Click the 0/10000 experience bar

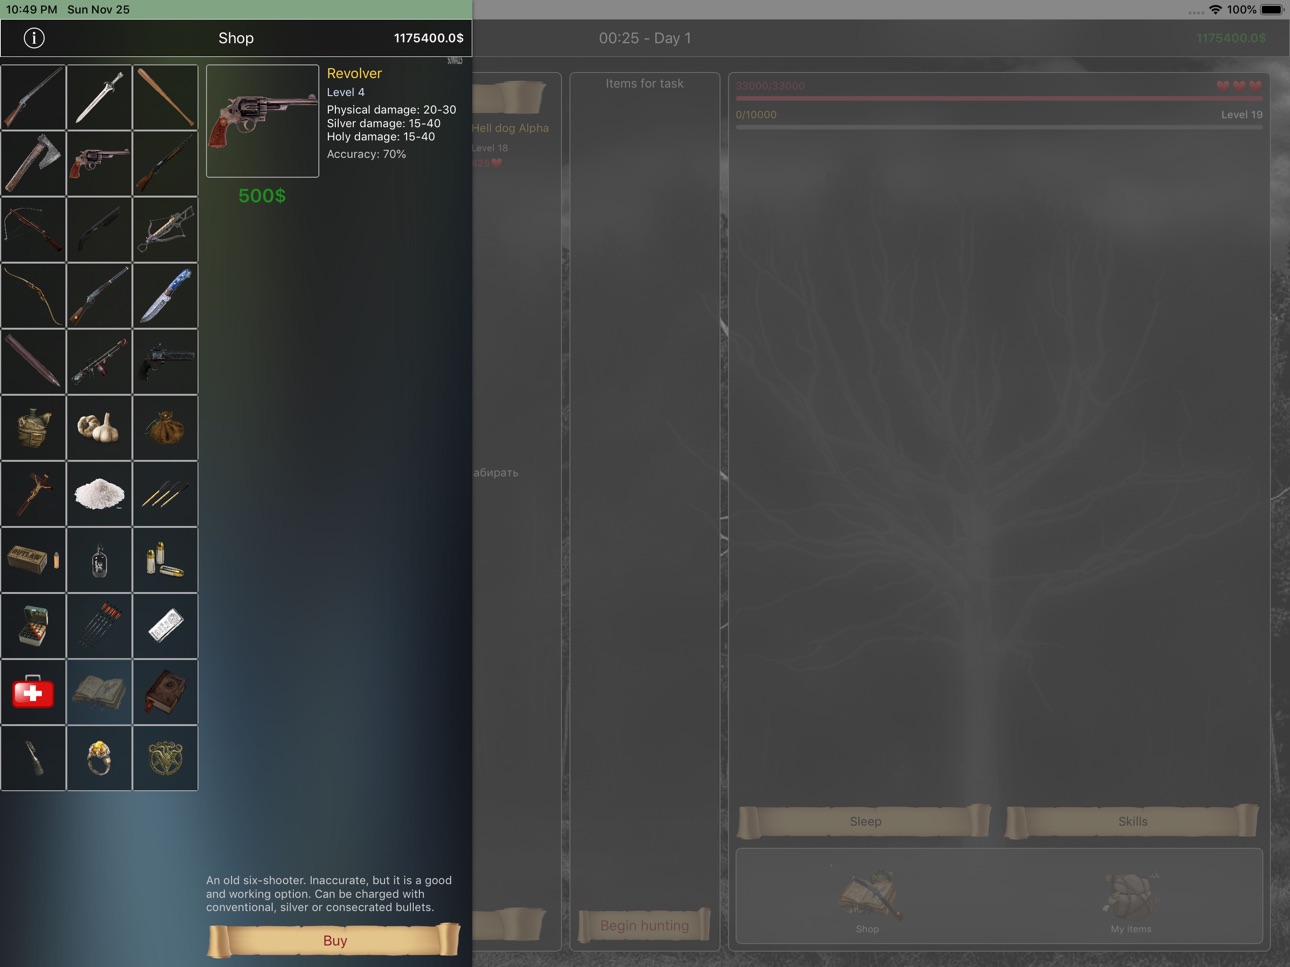[x=998, y=127]
